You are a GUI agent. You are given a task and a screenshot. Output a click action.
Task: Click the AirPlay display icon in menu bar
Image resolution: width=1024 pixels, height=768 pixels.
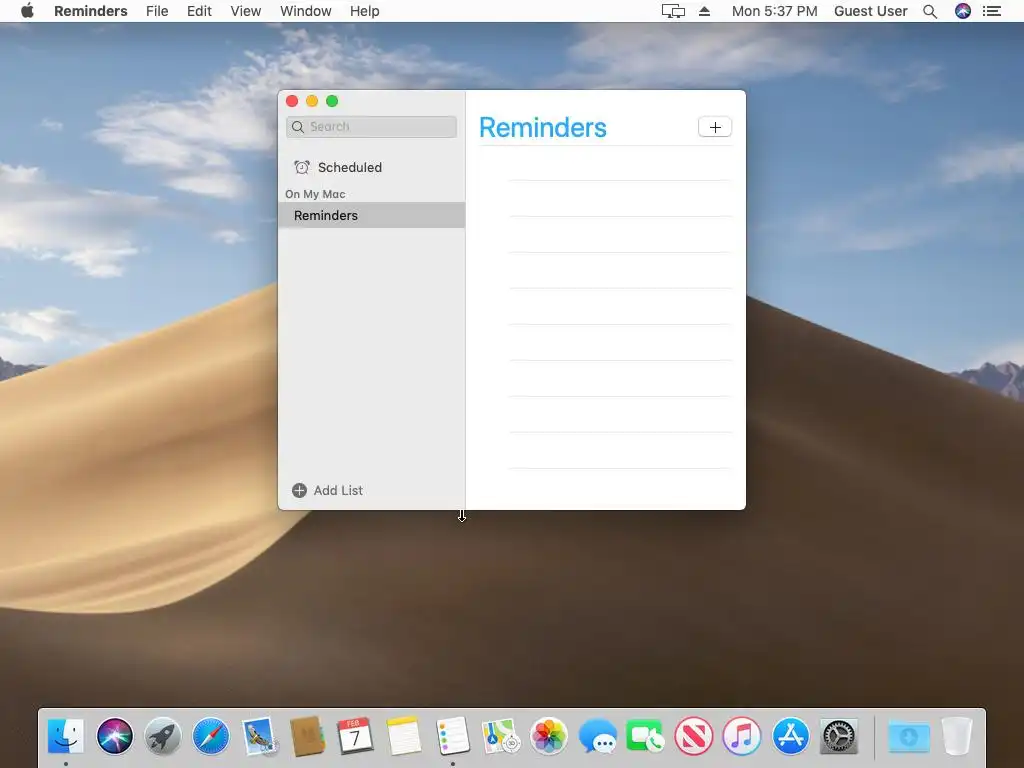click(x=673, y=11)
